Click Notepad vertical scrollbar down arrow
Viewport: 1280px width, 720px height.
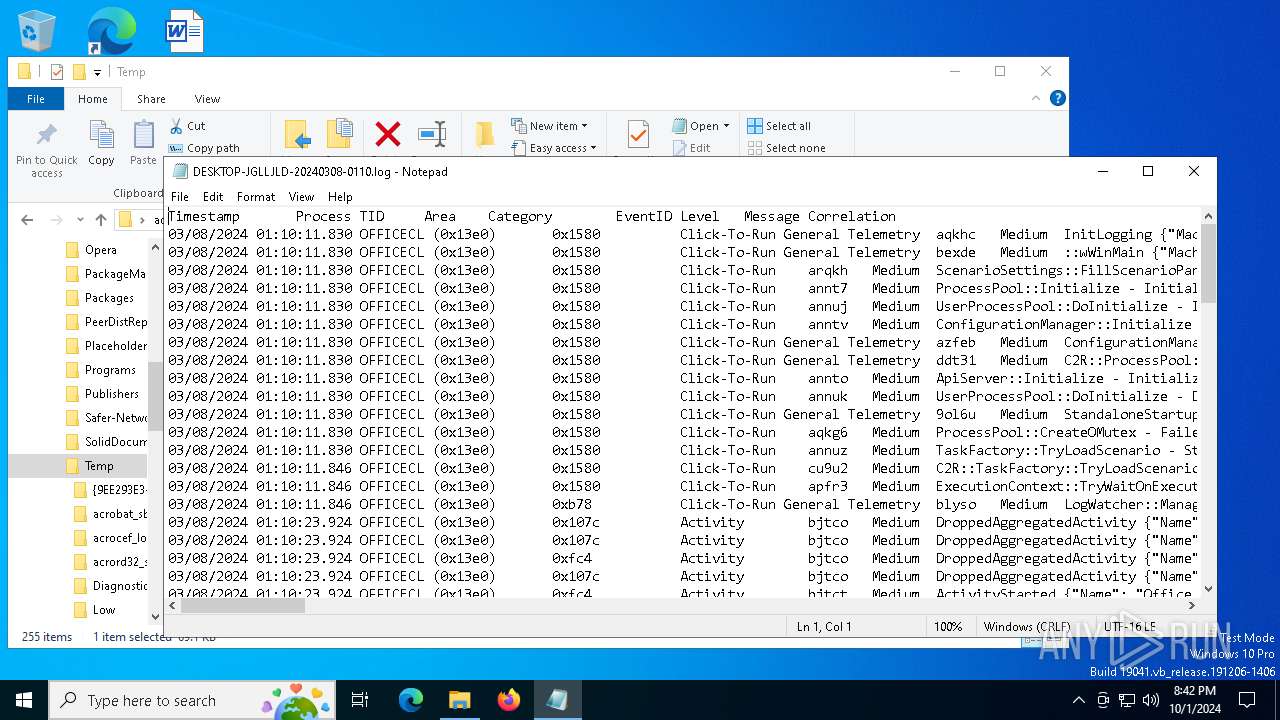[x=1208, y=588]
